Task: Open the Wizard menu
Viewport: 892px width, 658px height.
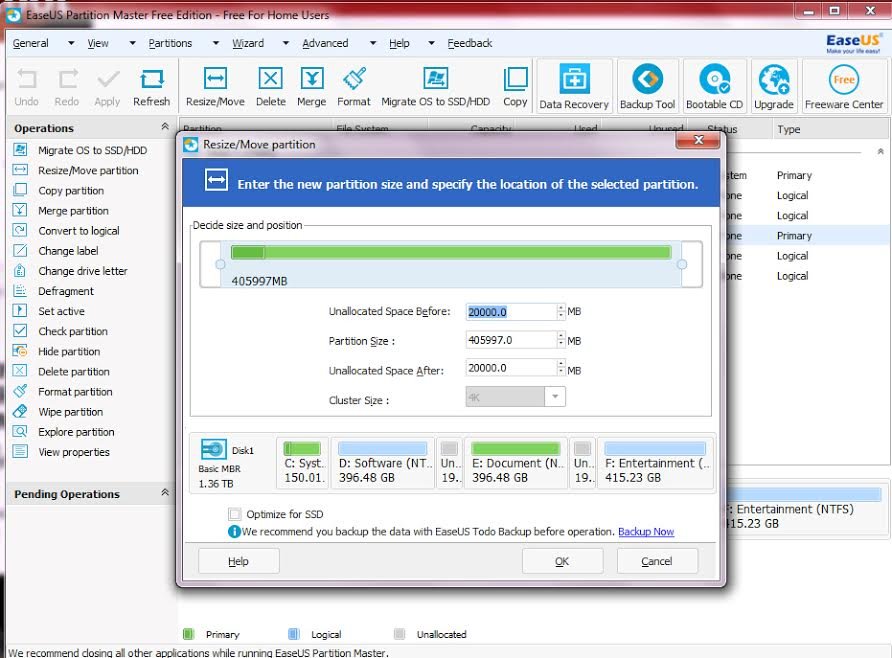Action: click(248, 43)
